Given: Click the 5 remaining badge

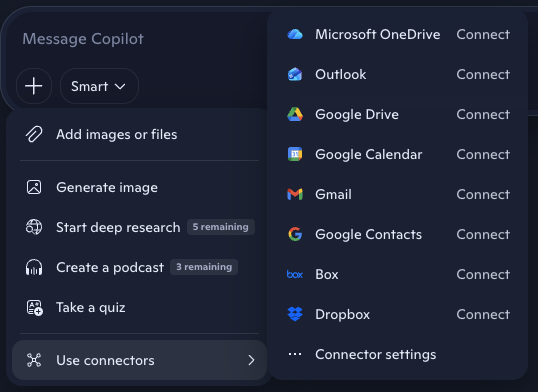Looking at the screenshot, I should pyautogui.click(x=221, y=227).
